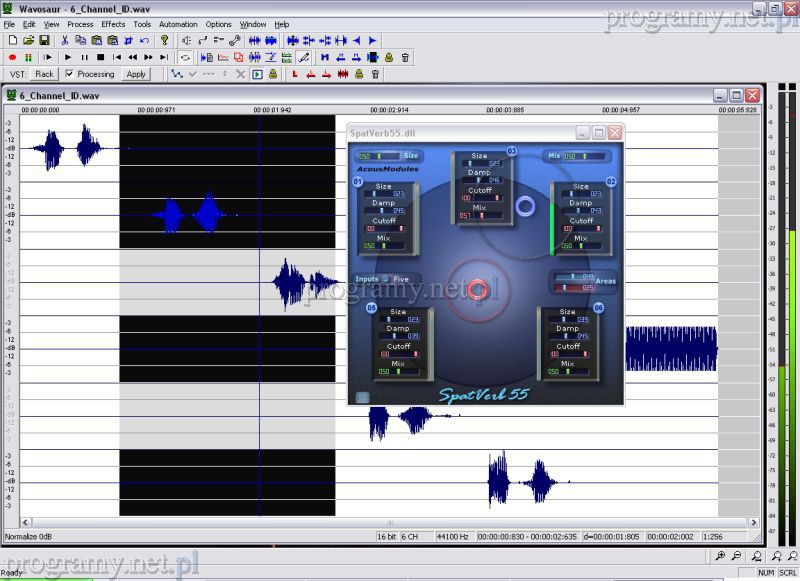Open the Automation menu
This screenshot has width=800, height=581.
click(x=178, y=24)
